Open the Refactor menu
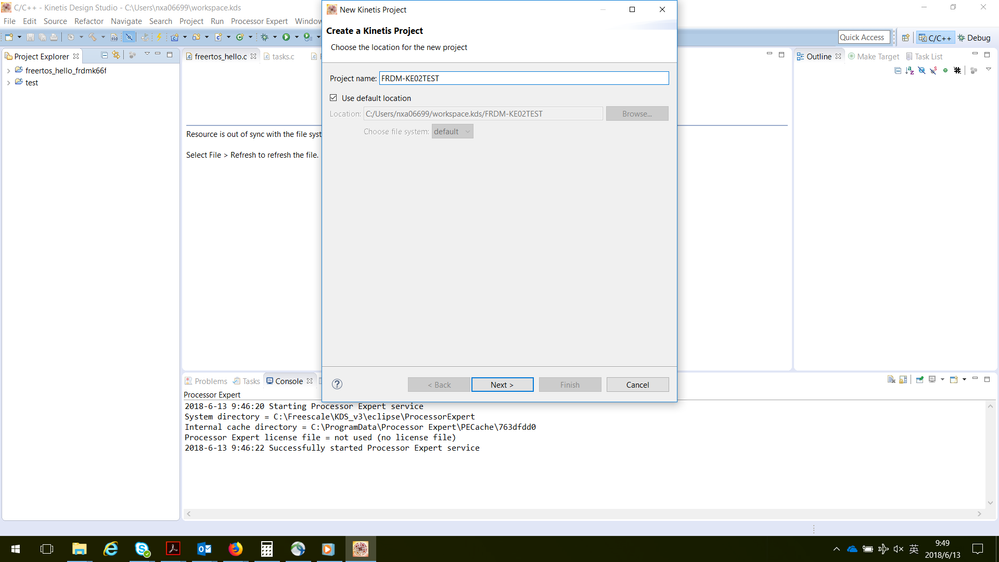Viewport: 999px width, 562px height. (x=89, y=21)
